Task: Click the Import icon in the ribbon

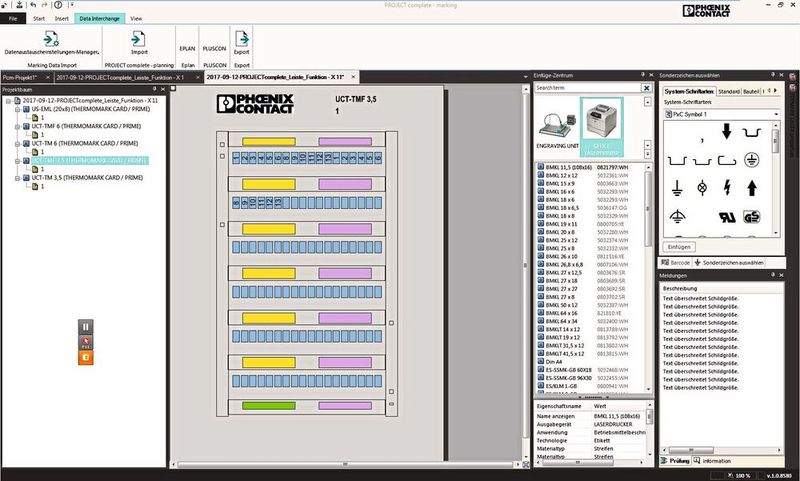Action: [x=139, y=39]
